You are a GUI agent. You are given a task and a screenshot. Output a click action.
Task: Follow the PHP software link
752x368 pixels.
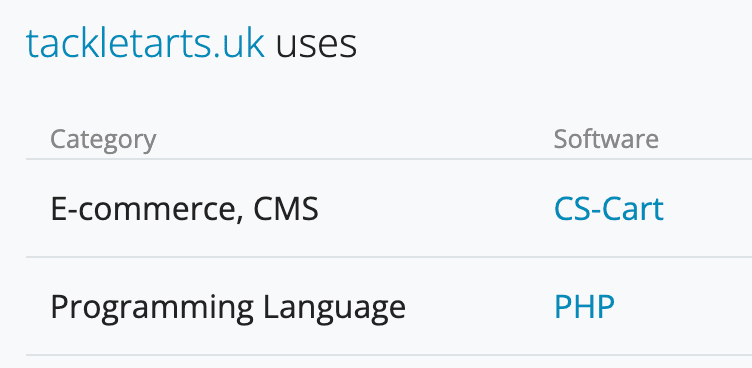click(584, 307)
